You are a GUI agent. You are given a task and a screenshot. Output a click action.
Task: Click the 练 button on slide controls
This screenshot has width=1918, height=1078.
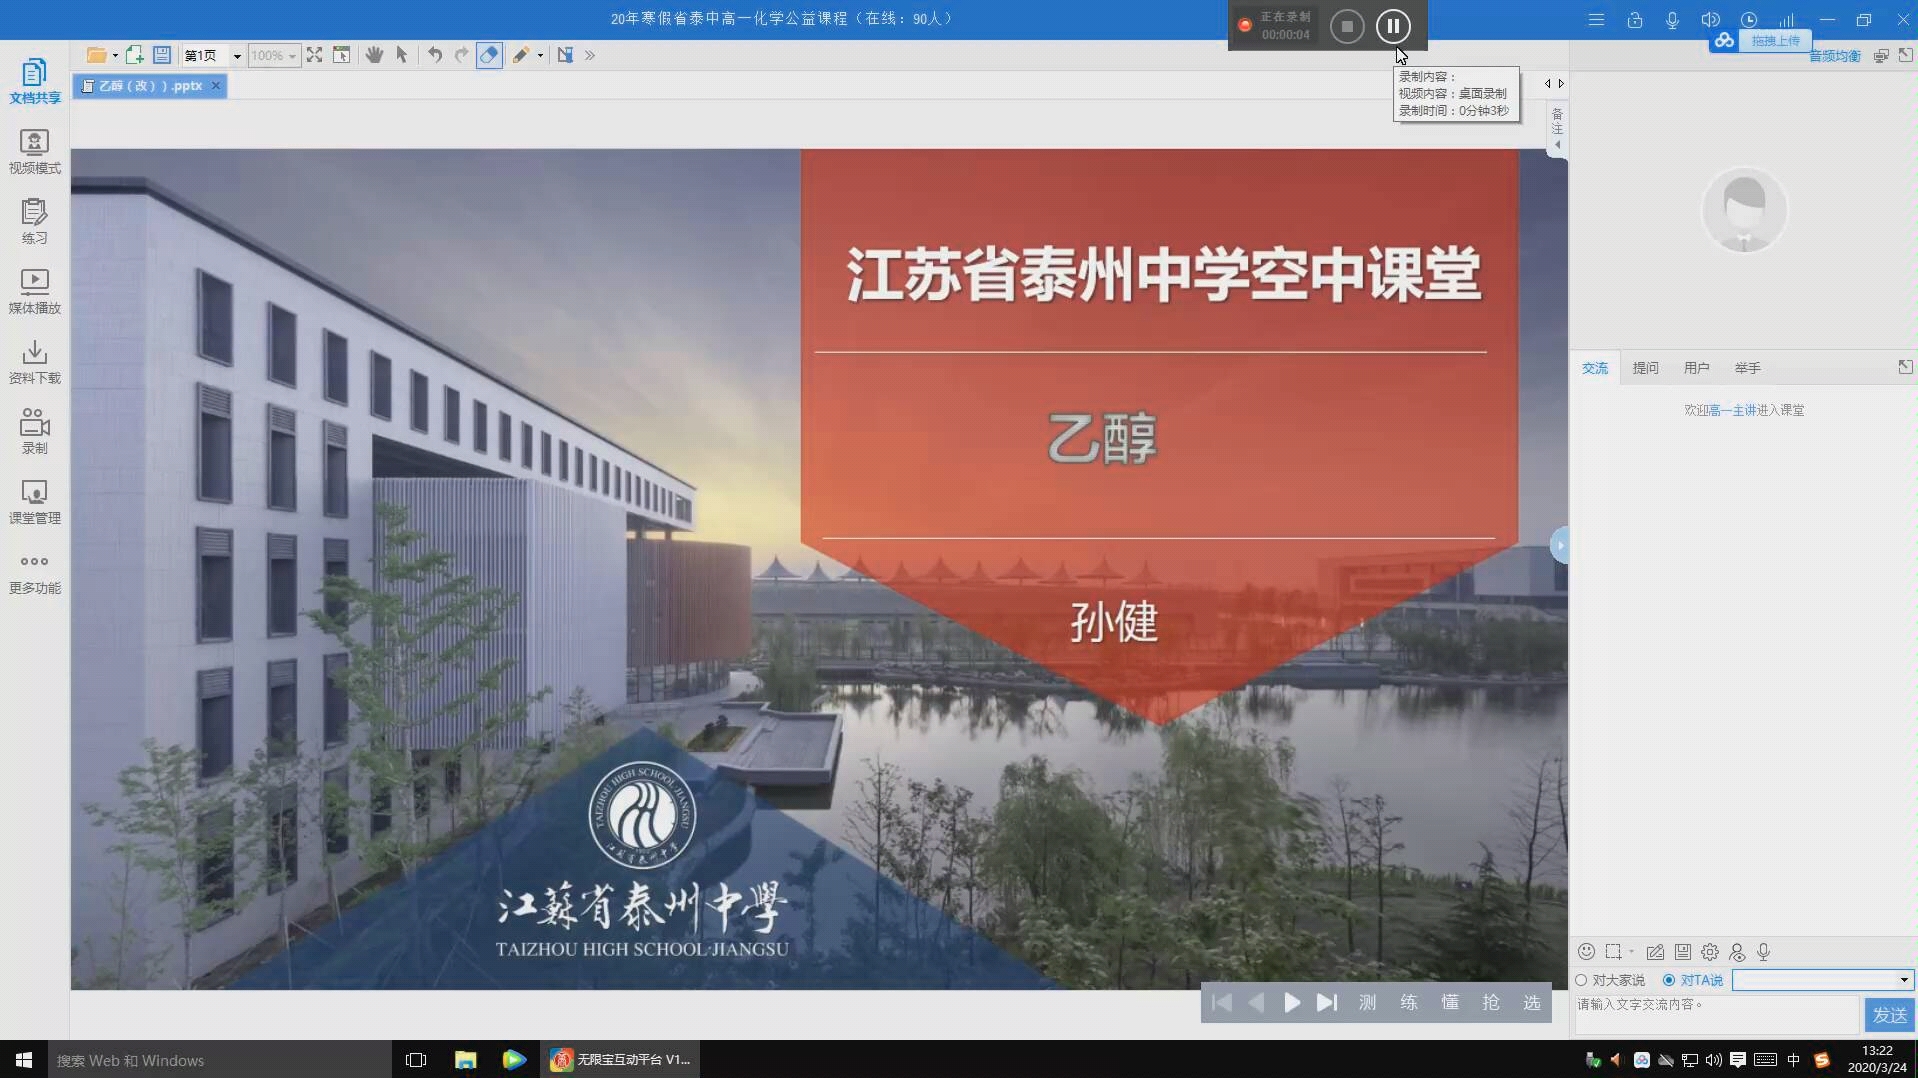[1409, 1002]
